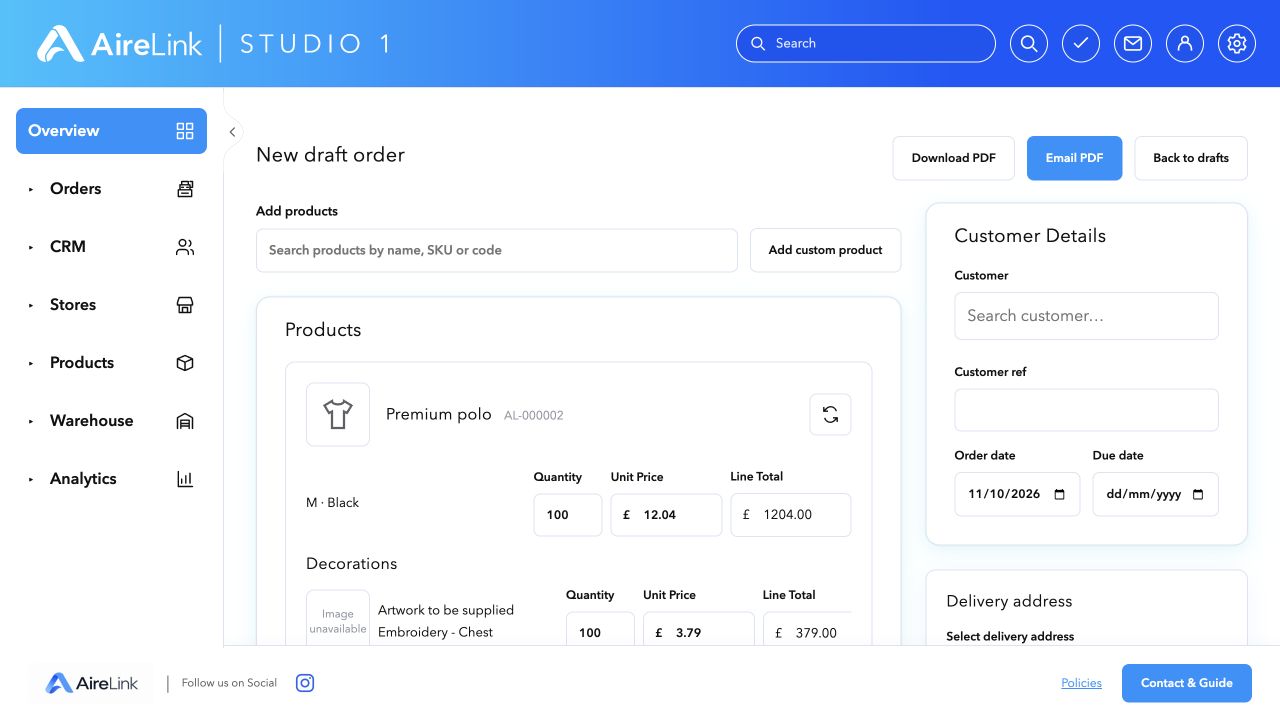Viewport: 1280px width, 720px height.
Task: Focus the product search by name field
Action: (x=497, y=250)
